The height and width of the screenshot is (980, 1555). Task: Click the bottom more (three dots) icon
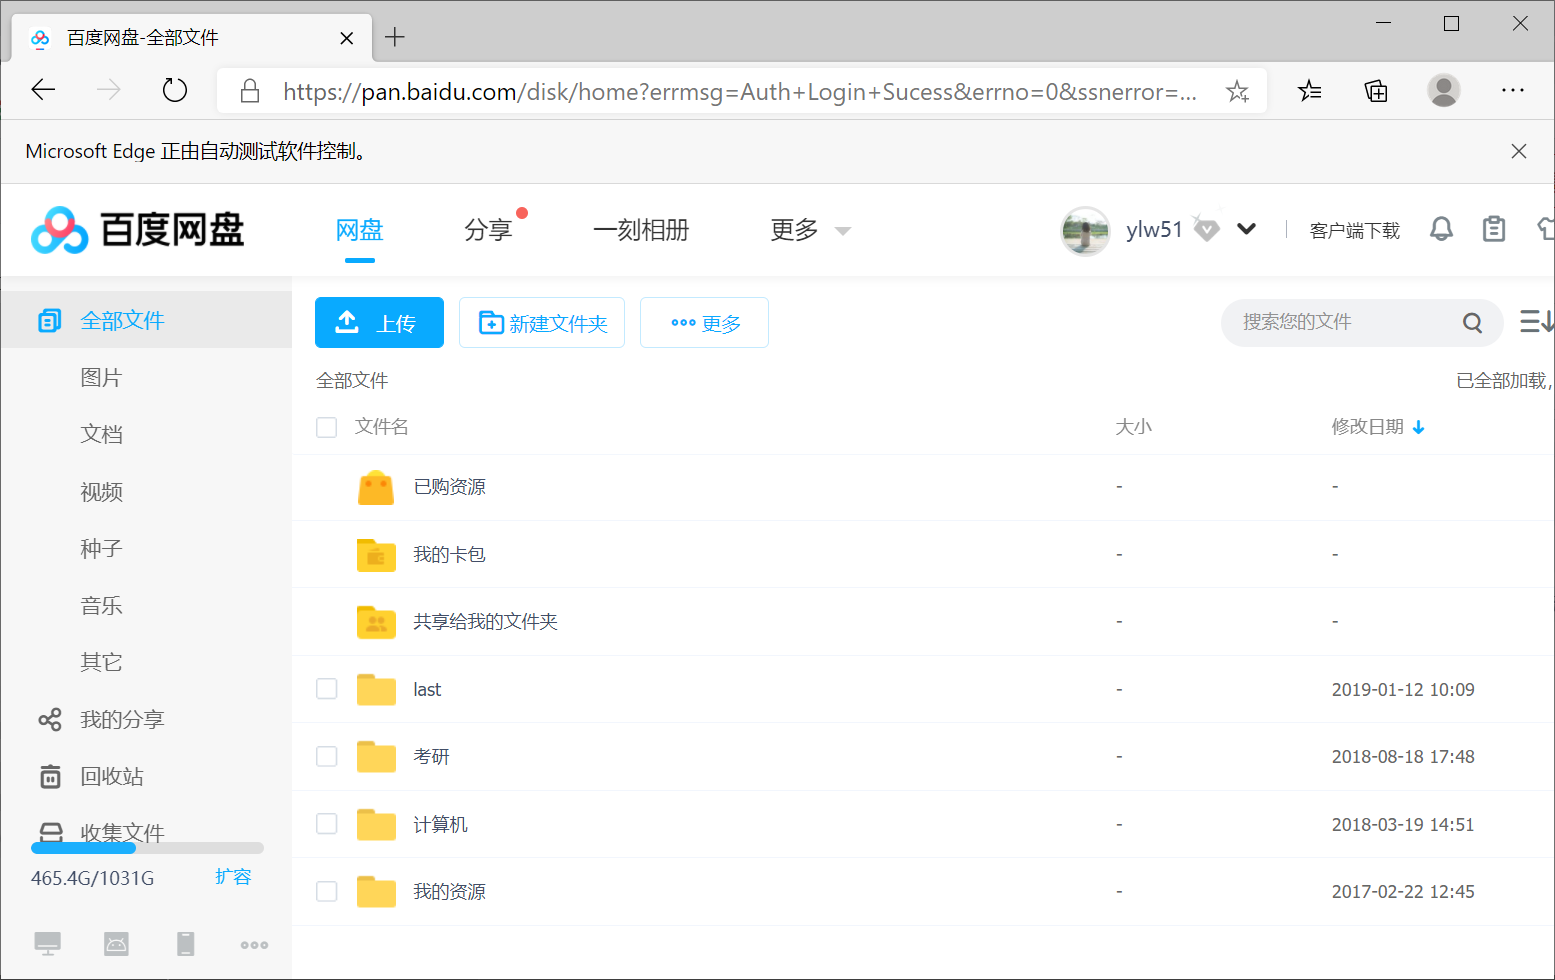tap(254, 944)
